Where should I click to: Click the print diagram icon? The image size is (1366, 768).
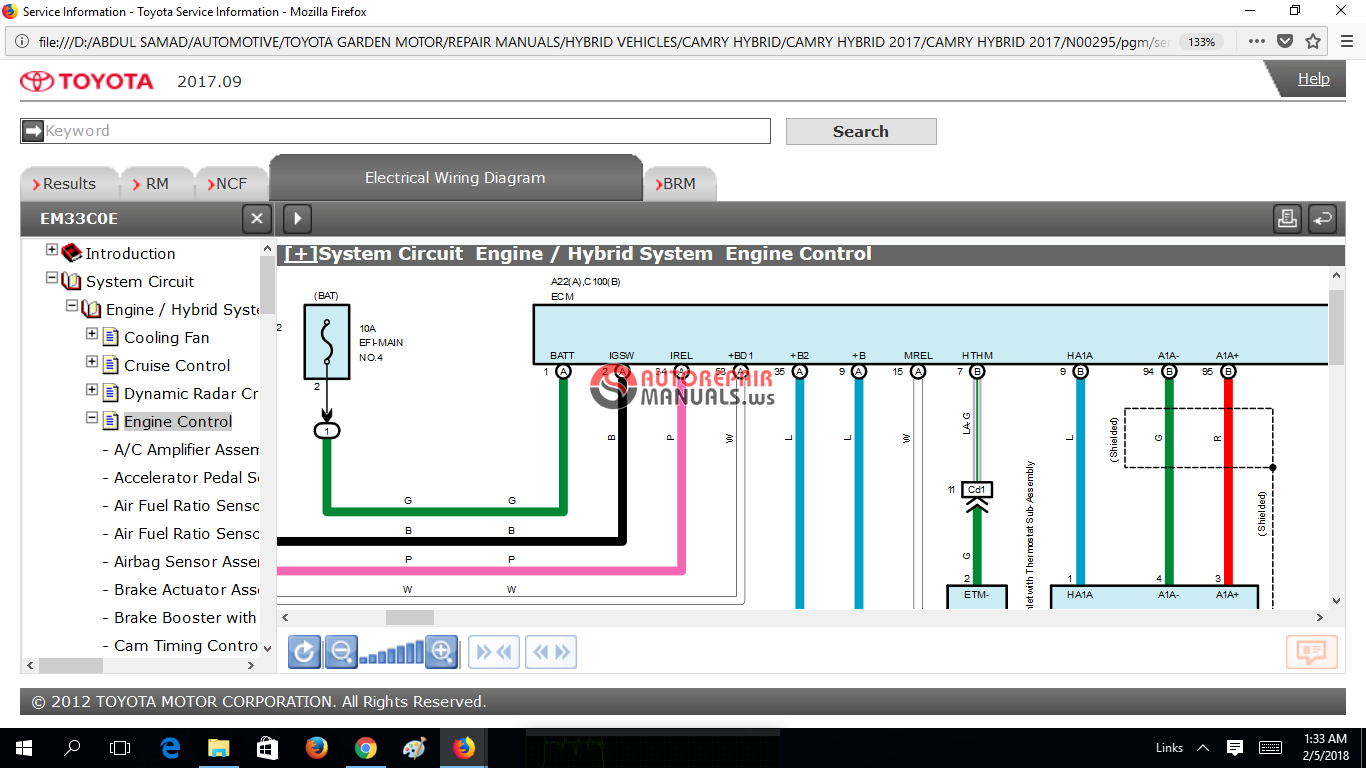pos(1288,218)
